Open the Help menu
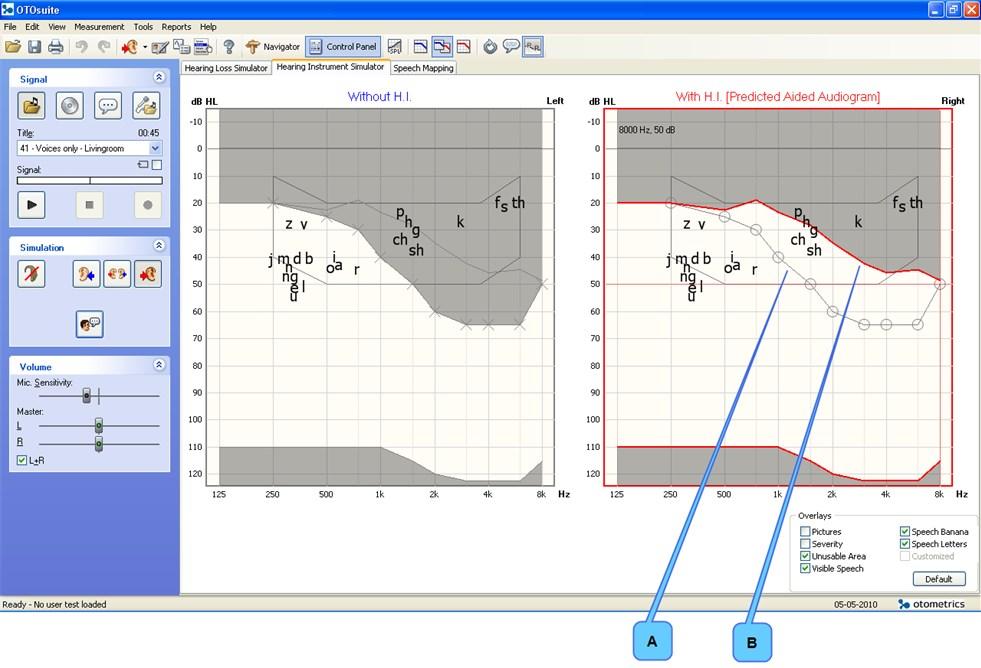The image size is (981, 668). [x=208, y=27]
